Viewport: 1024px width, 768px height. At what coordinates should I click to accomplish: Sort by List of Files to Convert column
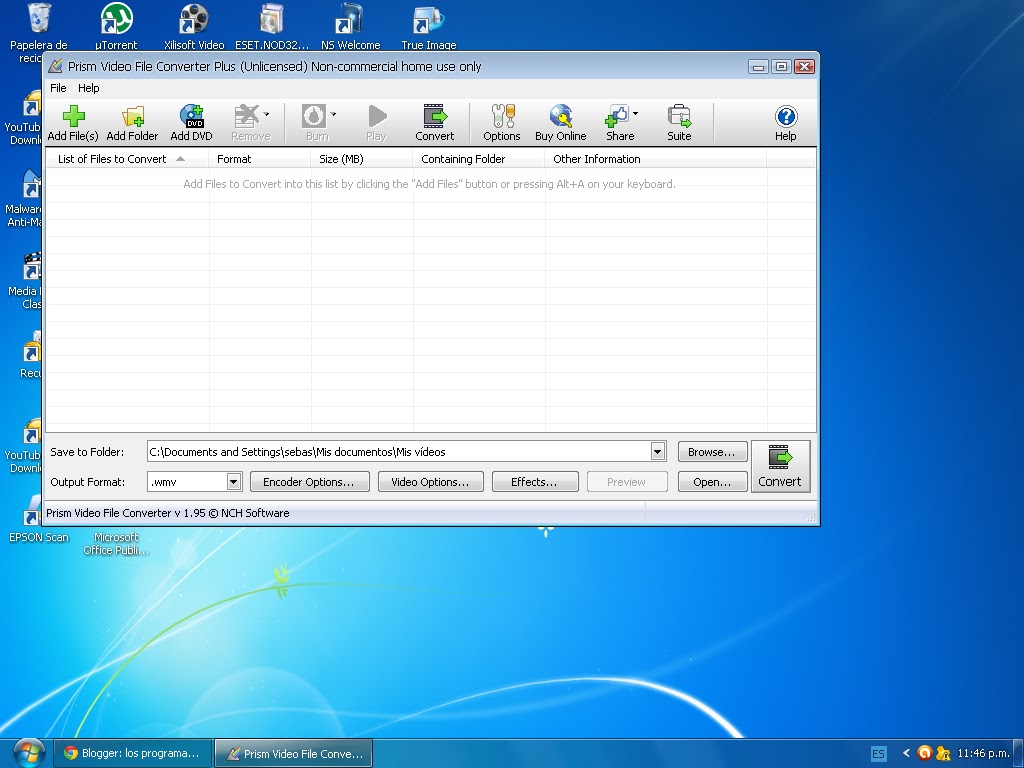click(x=113, y=159)
